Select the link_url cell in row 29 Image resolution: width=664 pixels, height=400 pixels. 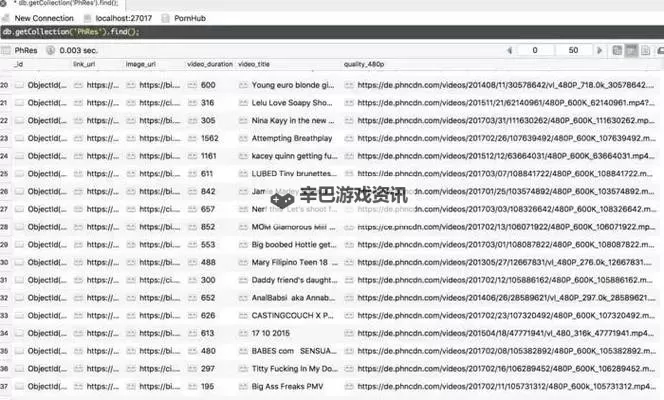point(103,245)
